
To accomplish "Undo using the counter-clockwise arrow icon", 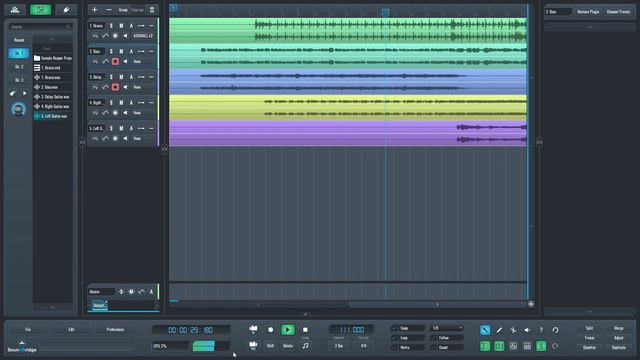I will 555,330.
